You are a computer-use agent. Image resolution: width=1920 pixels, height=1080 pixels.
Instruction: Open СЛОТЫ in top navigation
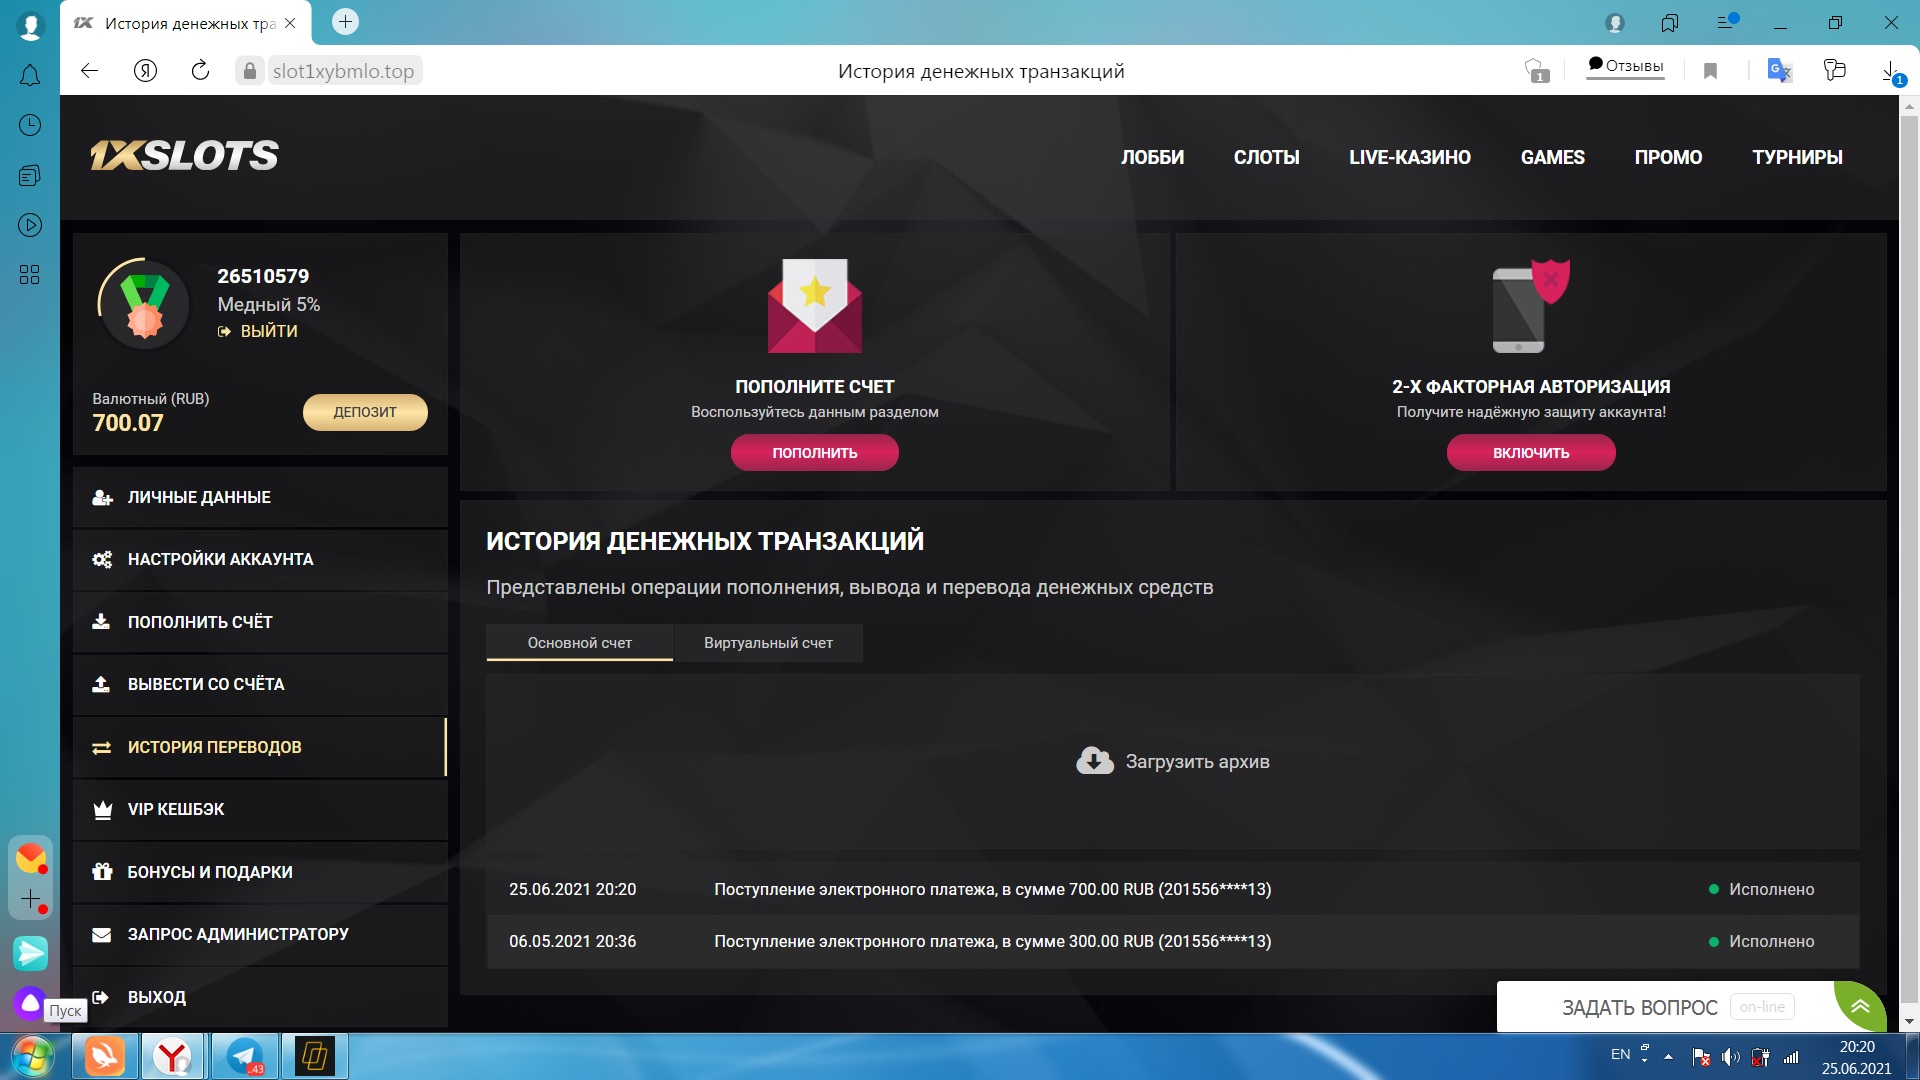tap(1266, 157)
